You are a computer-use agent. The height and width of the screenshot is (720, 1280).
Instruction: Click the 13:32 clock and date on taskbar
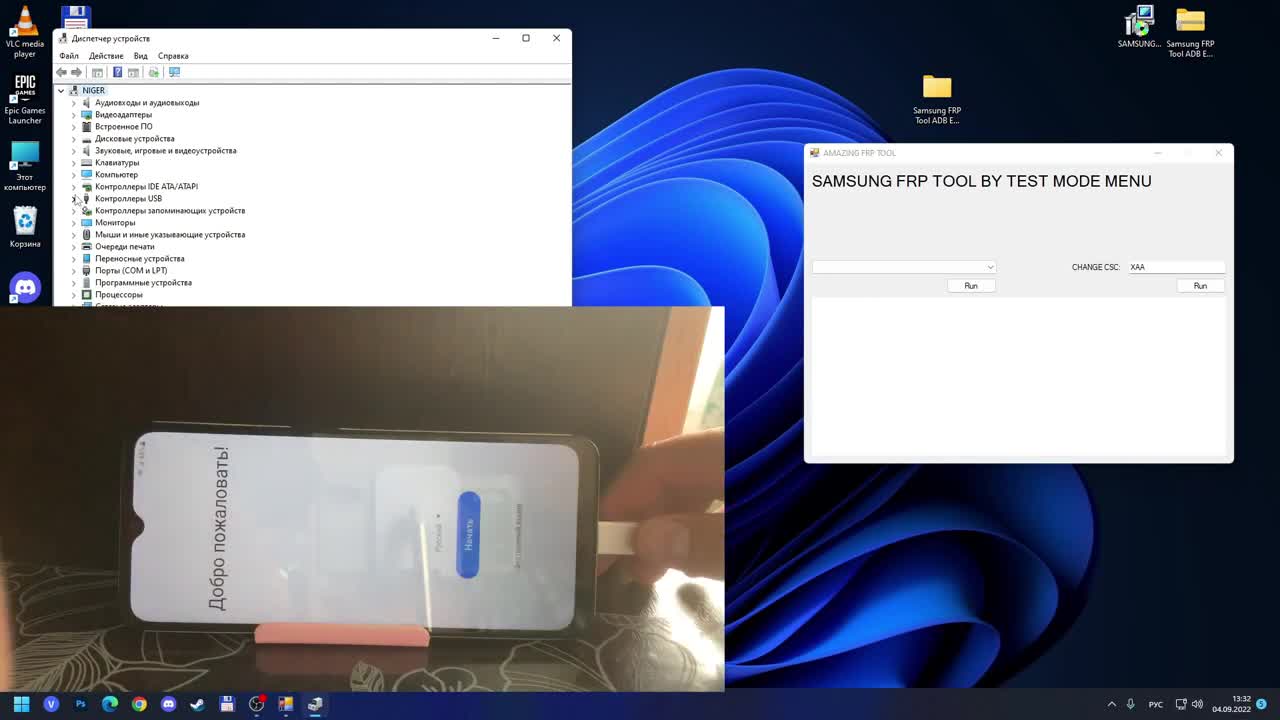[1231, 704]
